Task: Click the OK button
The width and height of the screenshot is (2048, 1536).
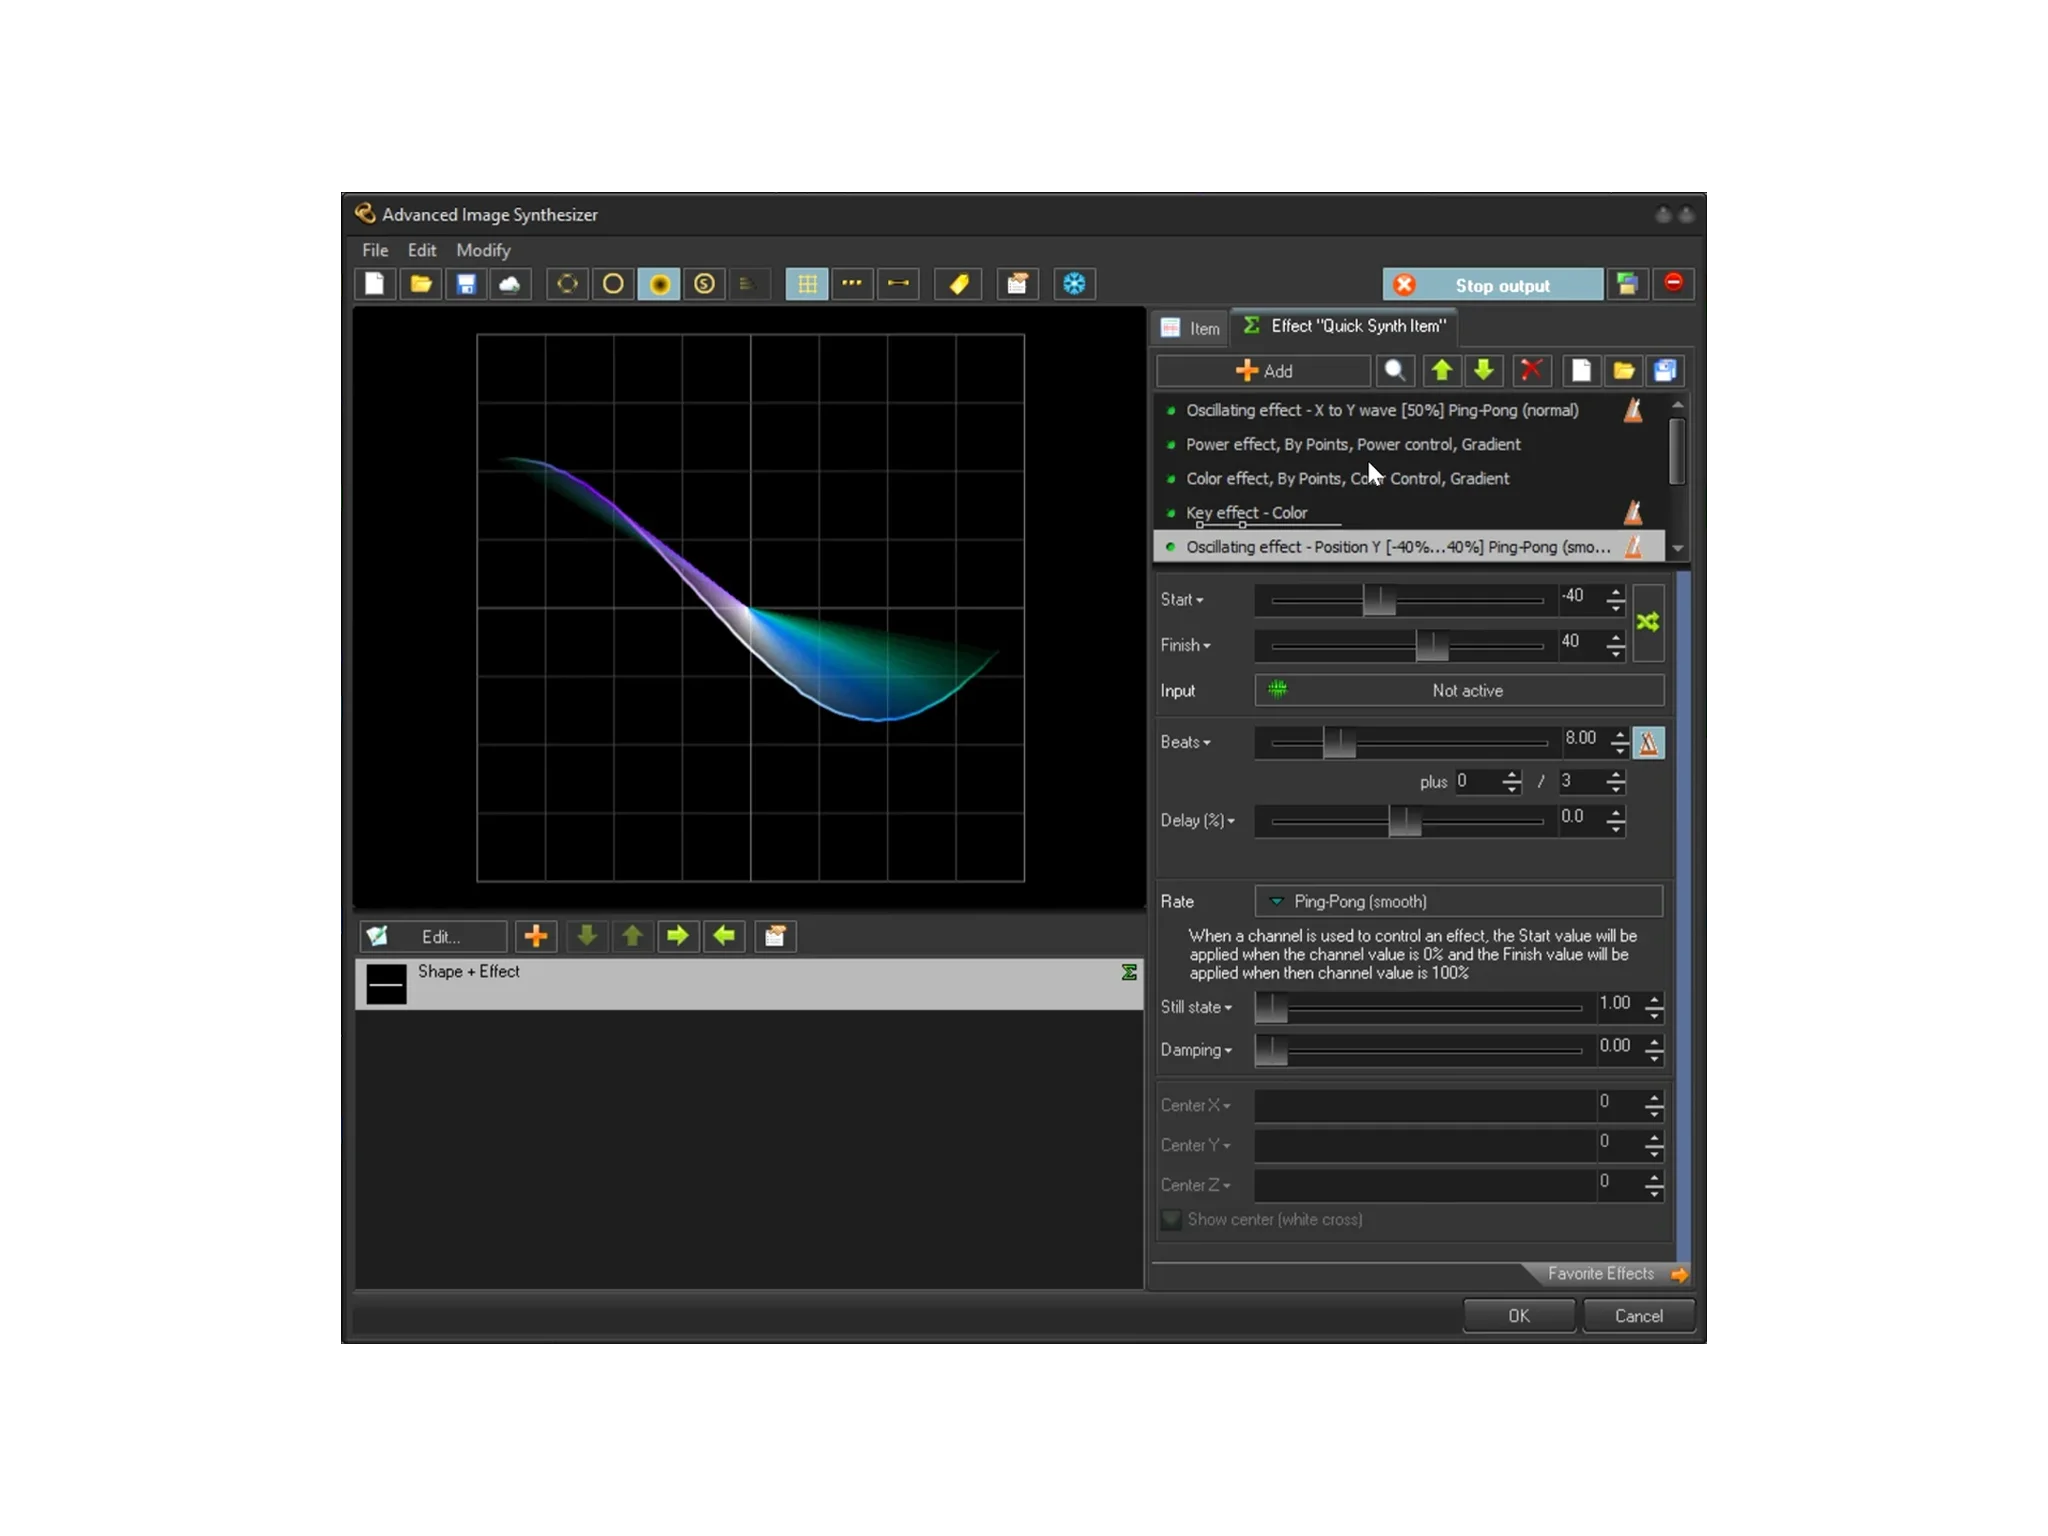Action: [1518, 1316]
